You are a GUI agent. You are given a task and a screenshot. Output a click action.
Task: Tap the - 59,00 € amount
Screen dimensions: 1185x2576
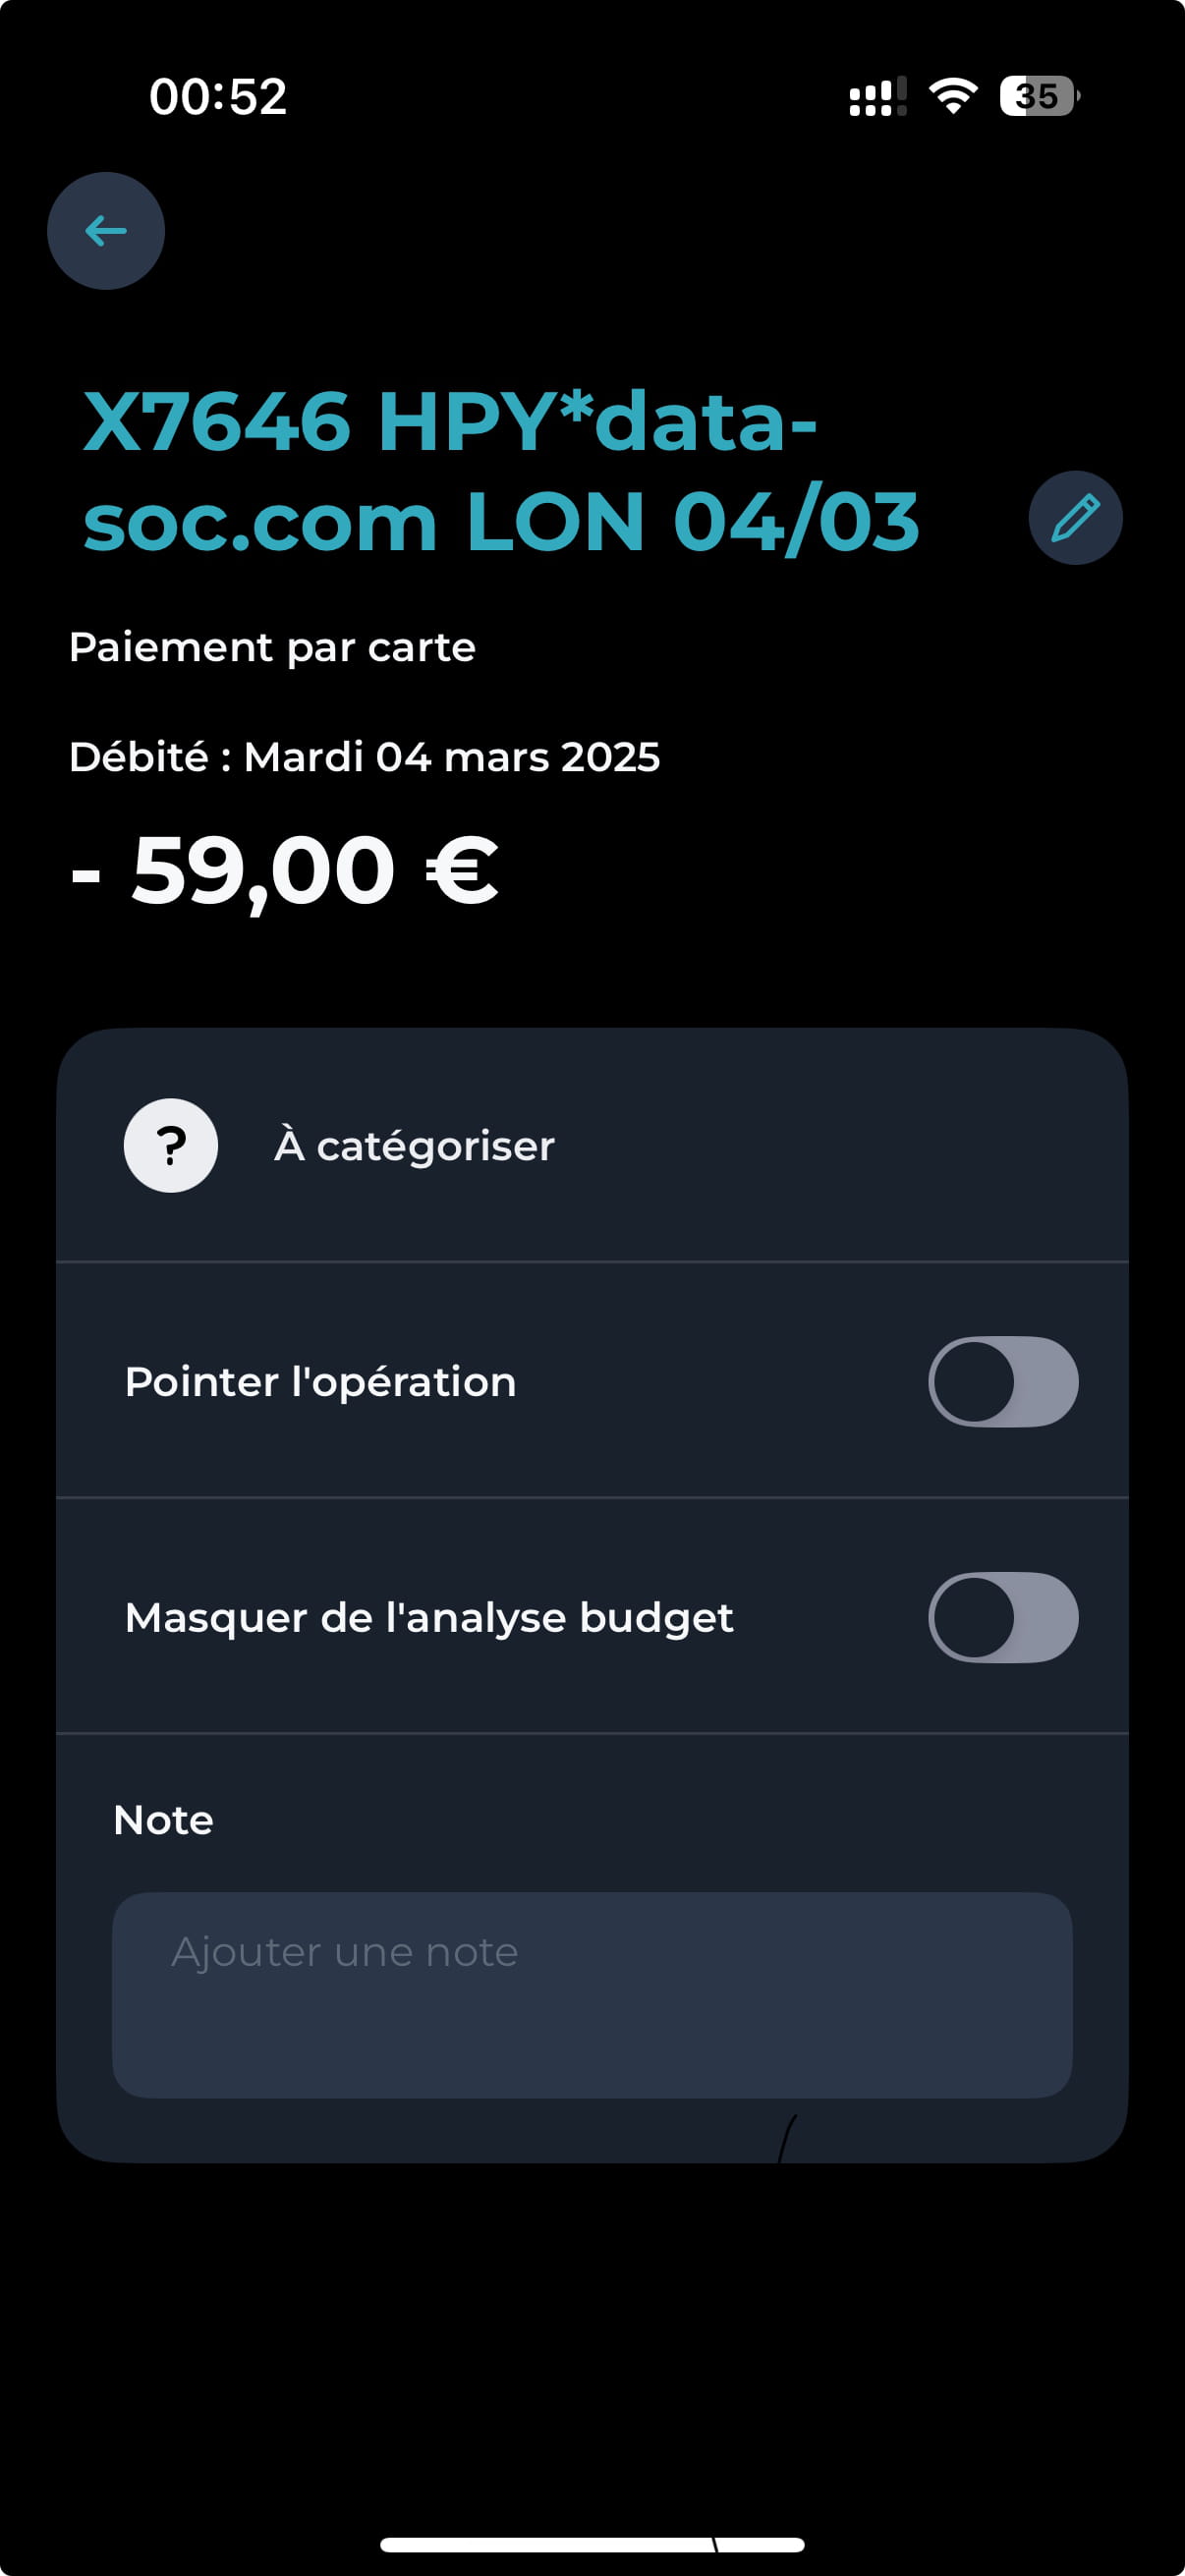[285, 871]
